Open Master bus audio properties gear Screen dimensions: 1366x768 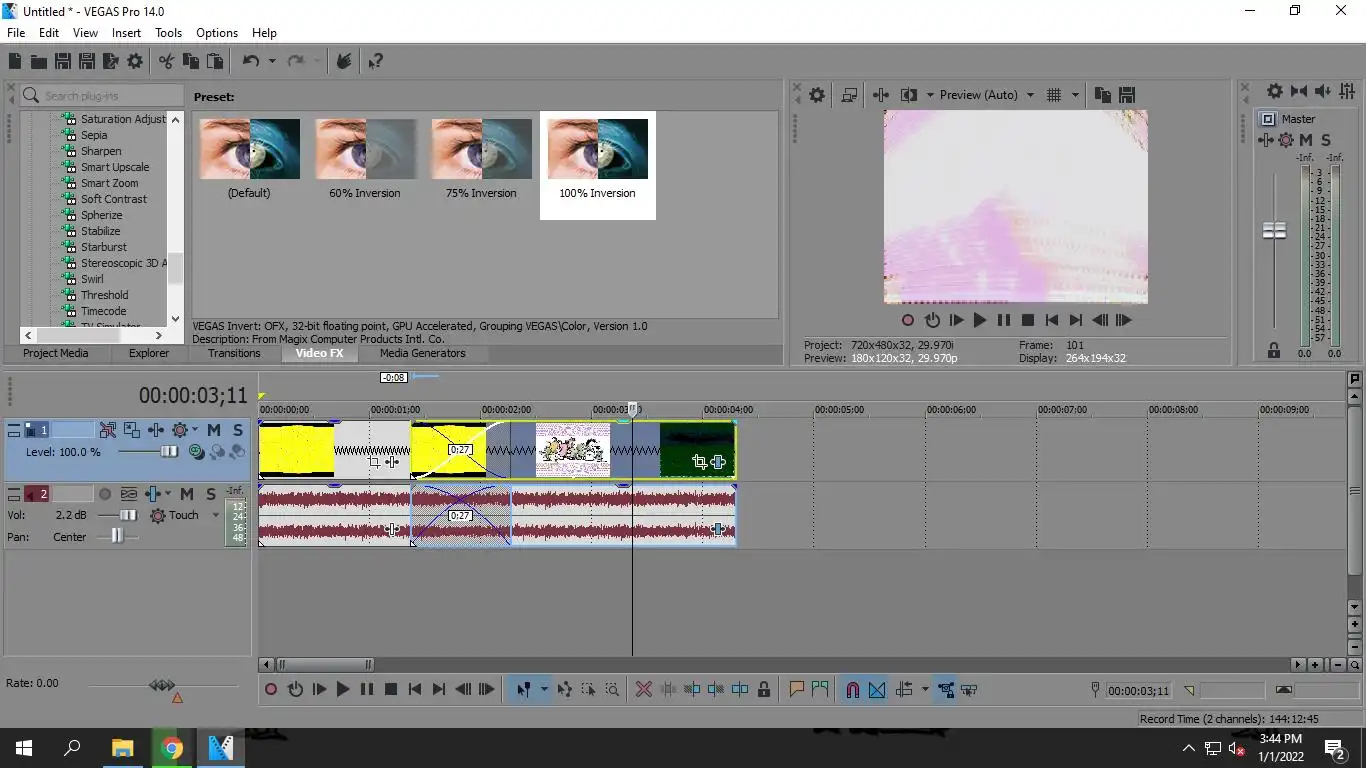(1274, 91)
